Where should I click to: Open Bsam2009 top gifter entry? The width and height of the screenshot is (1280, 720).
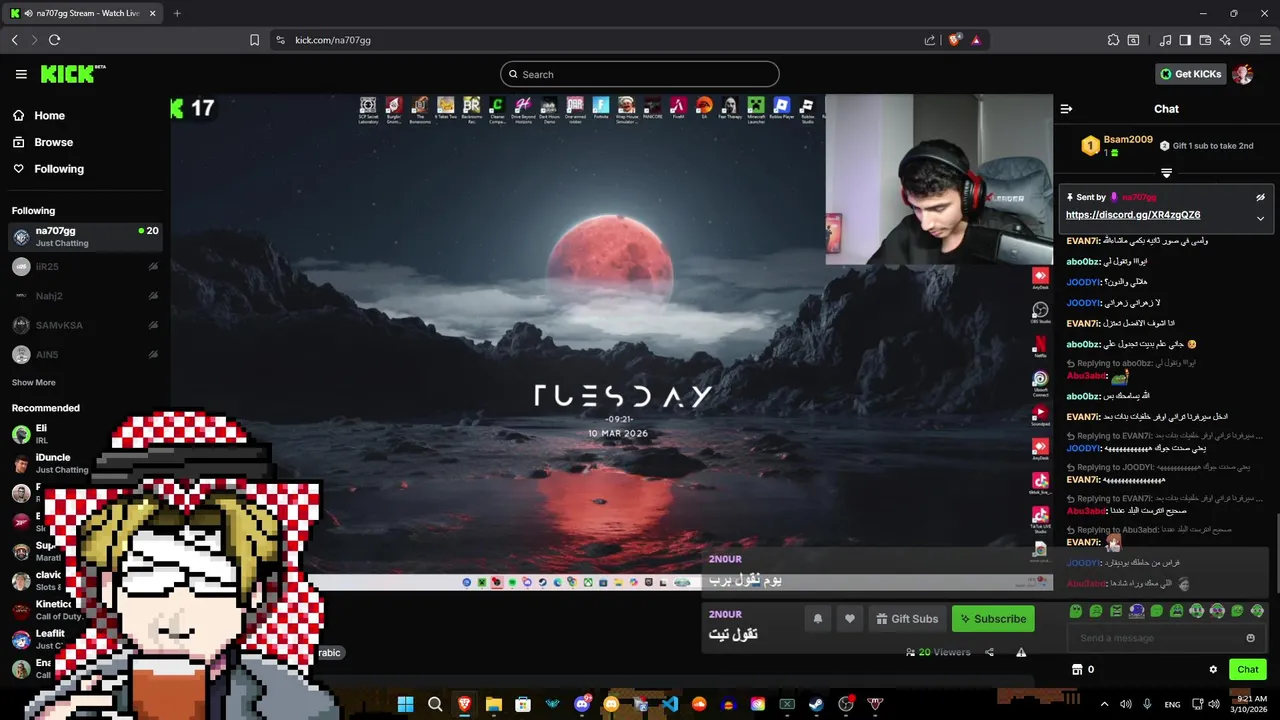tap(1116, 146)
